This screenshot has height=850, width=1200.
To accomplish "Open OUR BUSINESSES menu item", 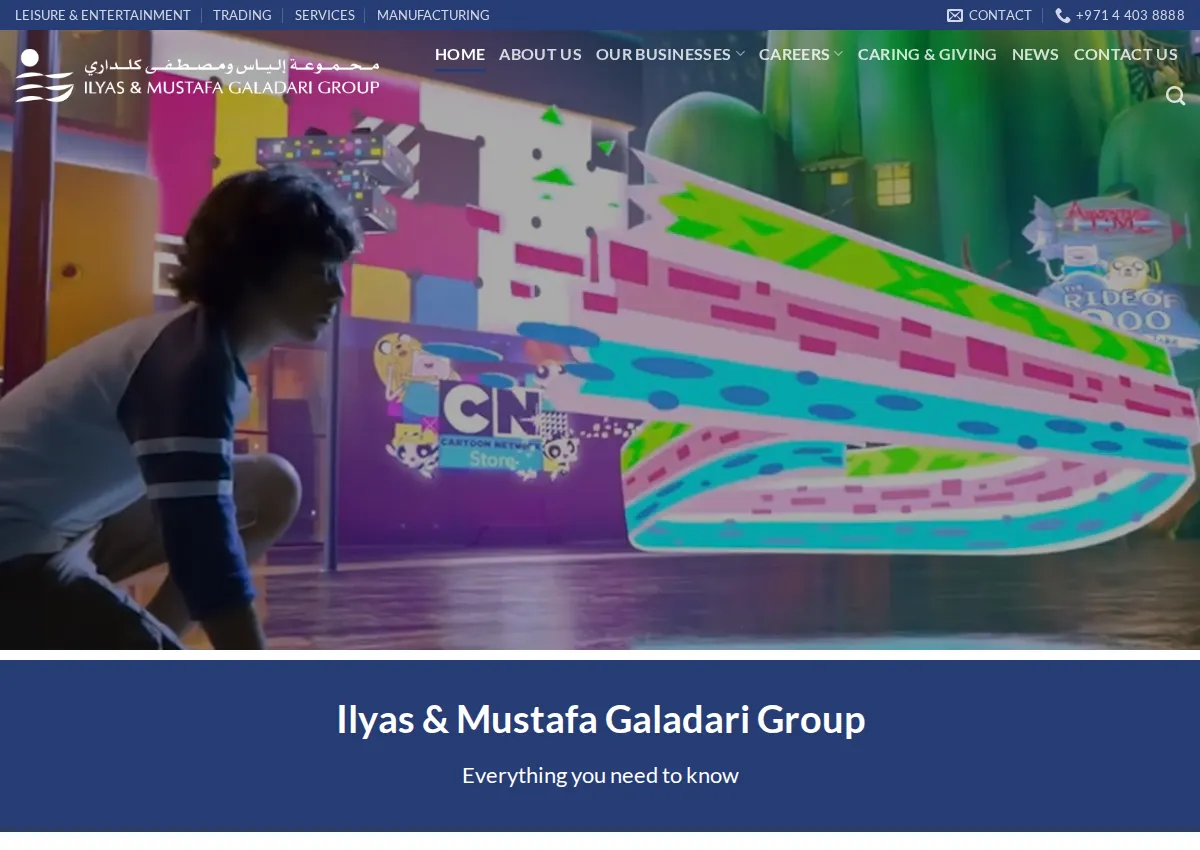I will [663, 54].
